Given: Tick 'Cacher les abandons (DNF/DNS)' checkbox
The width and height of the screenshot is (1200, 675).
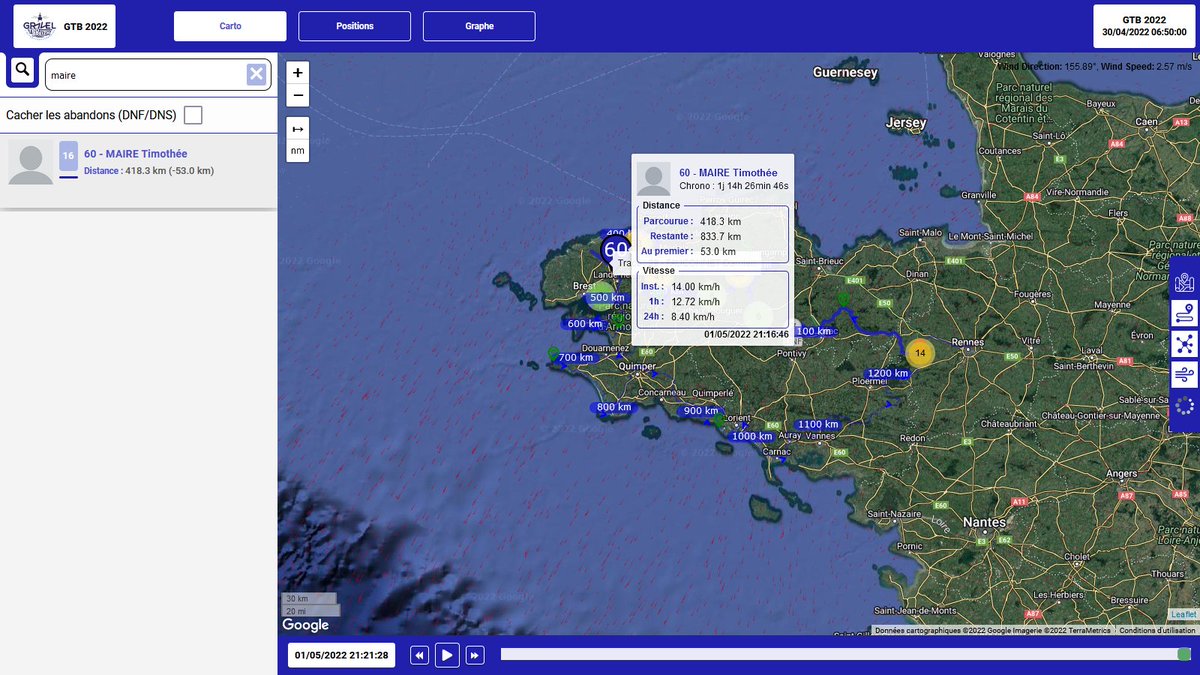Looking at the screenshot, I should tap(193, 115).
